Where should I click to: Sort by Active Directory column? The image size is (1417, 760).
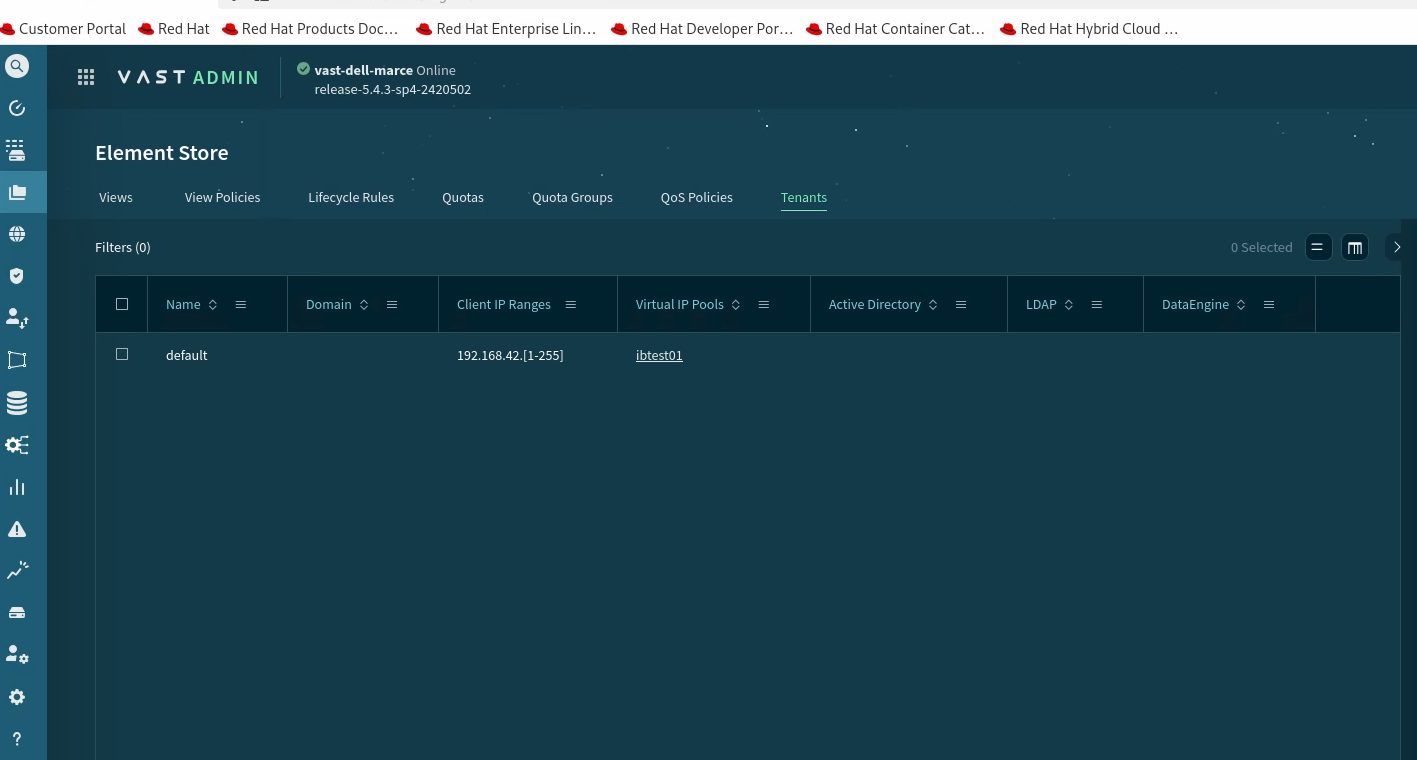(x=933, y=305)
